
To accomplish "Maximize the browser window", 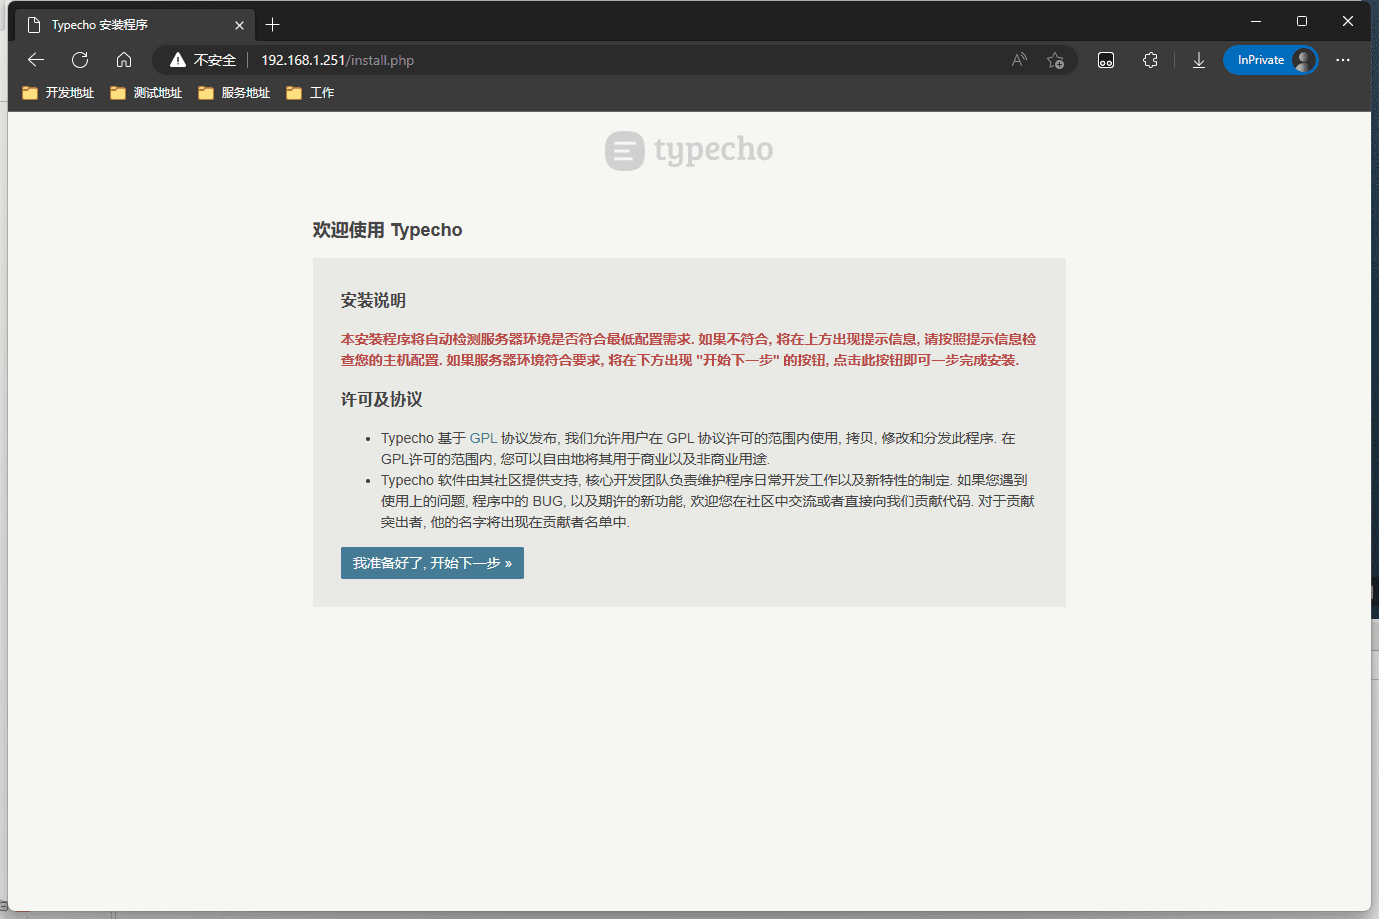I will (x=1302, y=21).
